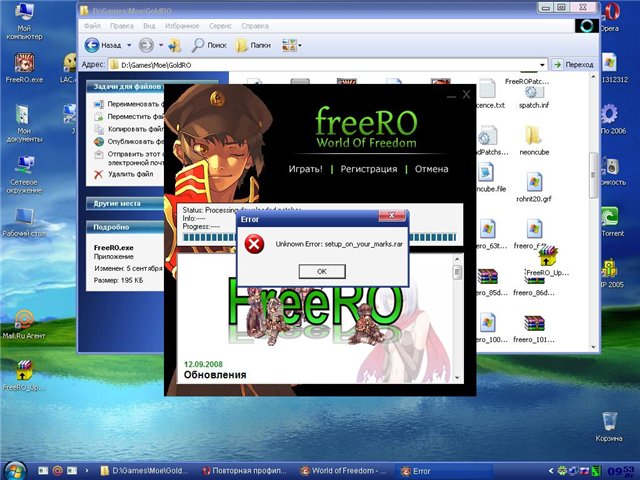Click Explorer file list scrollbar down arrow
Image resolution: width=640 pixels, height=480 pixels.
tap(594, 347)
